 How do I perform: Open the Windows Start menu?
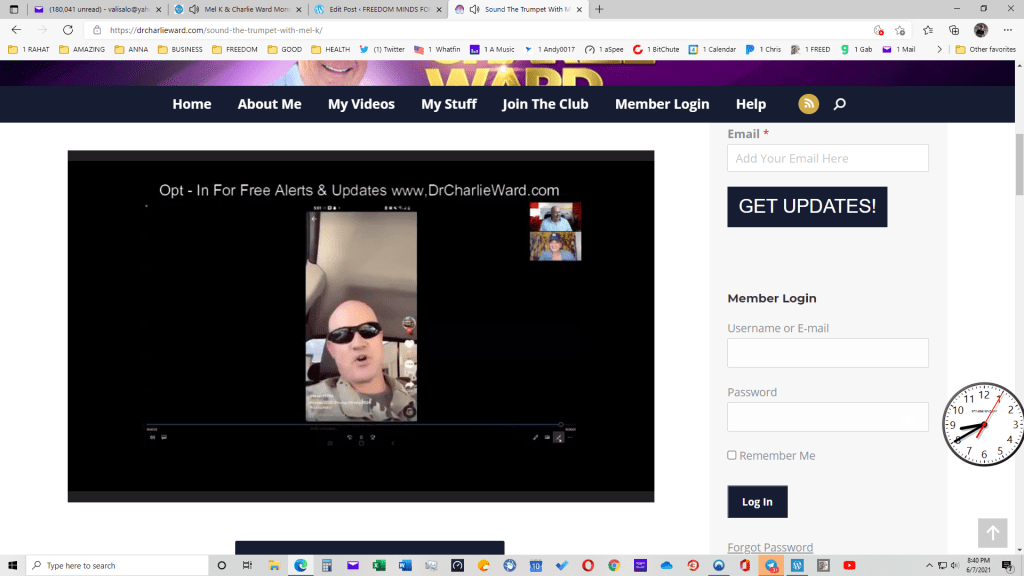(12, 565)
